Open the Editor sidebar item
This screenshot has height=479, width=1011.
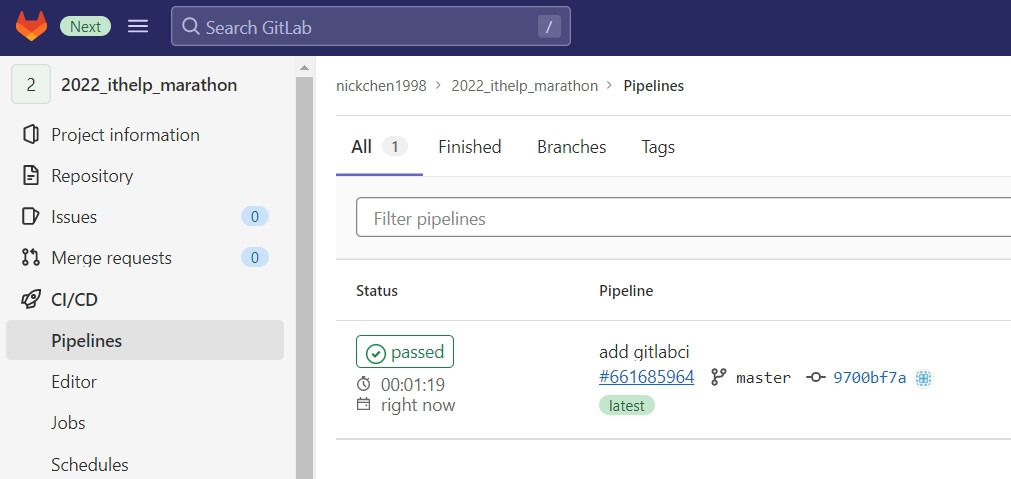pos(74,382)
